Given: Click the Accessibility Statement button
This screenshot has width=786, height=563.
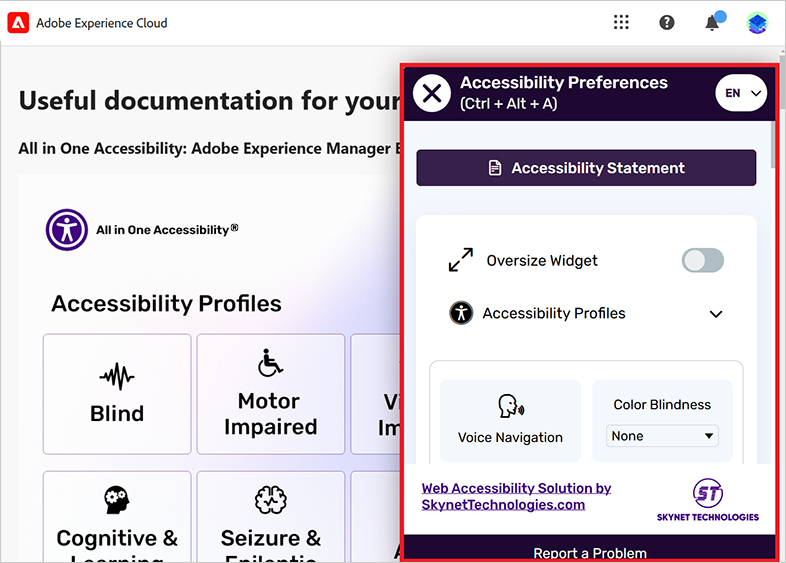Looking at the screenshot, I should coord(586,168).
